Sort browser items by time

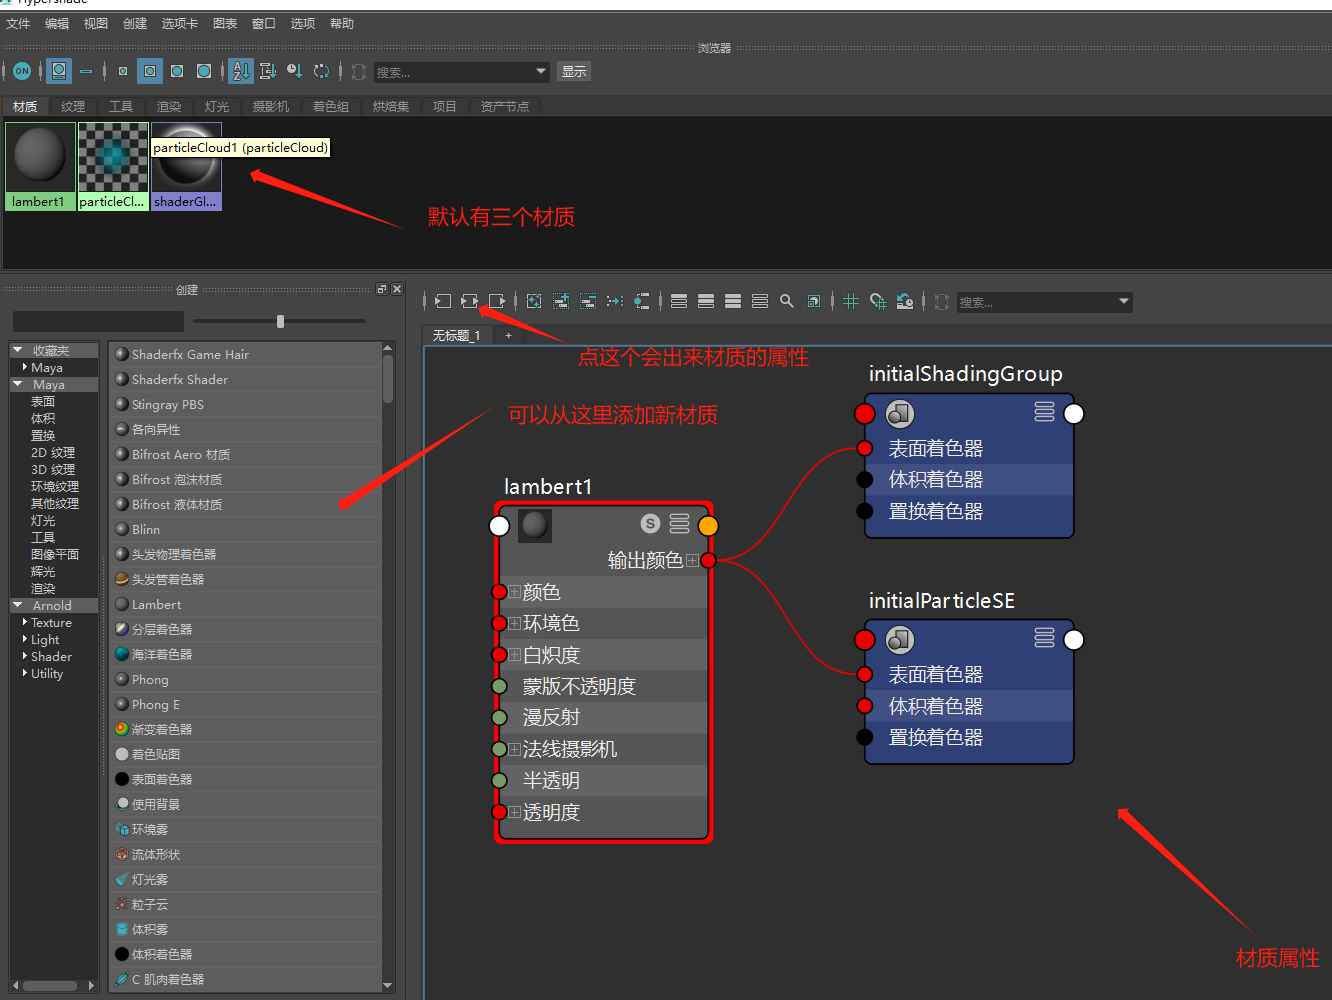[x=294, y=71]
